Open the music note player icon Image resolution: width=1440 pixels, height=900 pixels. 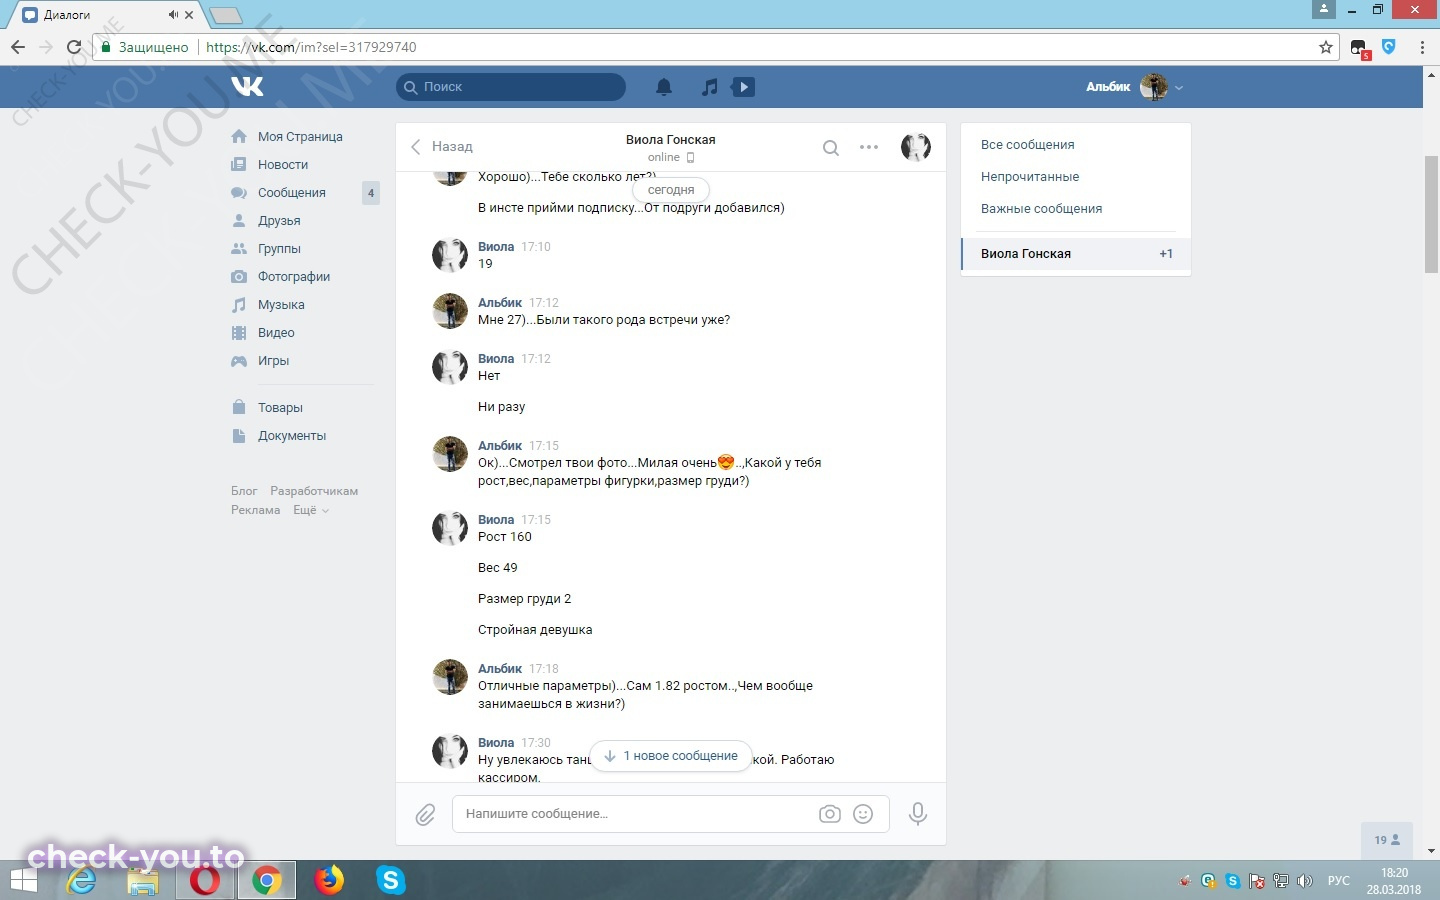tap(709, 87)
